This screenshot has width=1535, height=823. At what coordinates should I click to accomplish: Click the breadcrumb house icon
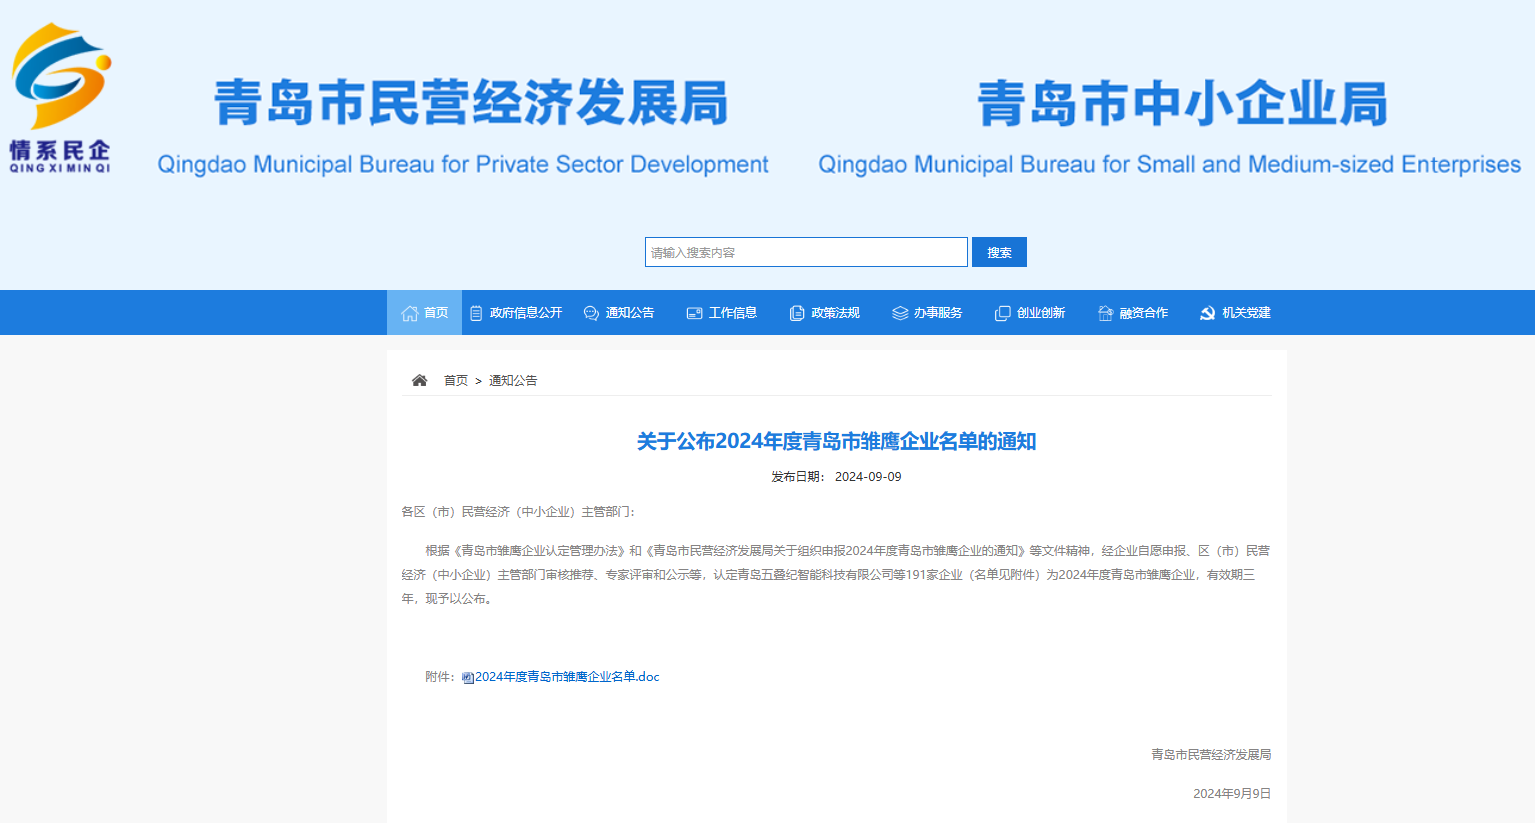pyautogui.click(x=420, y=380)
